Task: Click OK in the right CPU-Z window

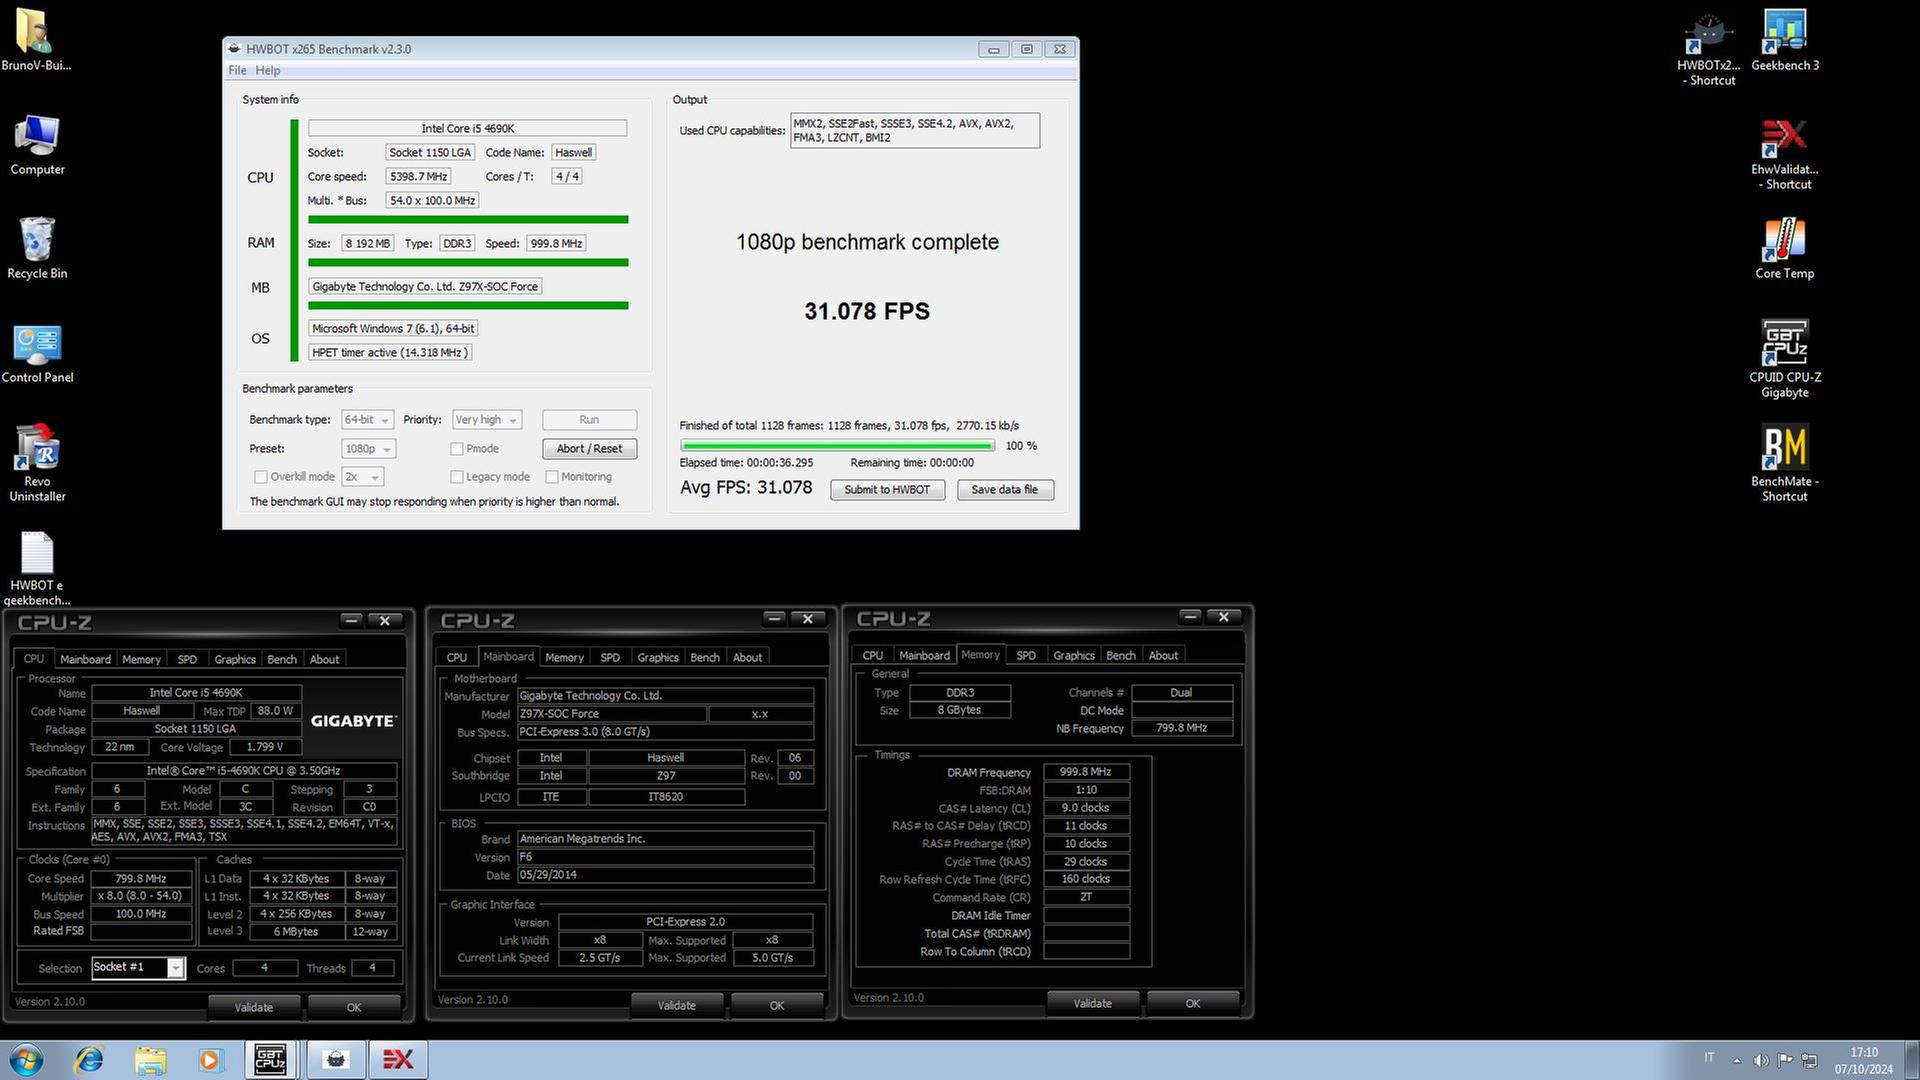Action: (1193, 1003)
